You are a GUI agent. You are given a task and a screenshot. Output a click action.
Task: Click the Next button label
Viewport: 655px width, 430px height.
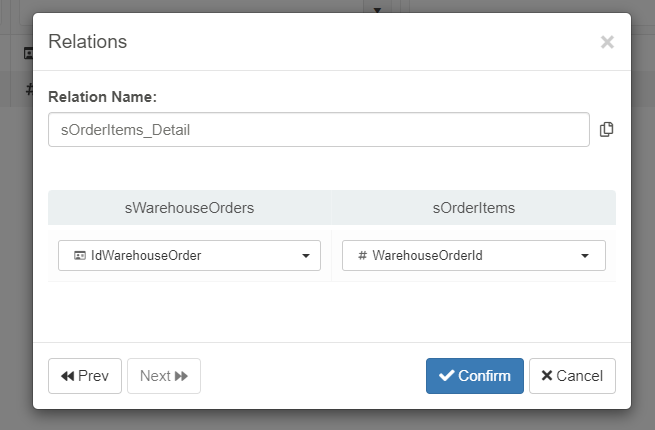point(155,376)
